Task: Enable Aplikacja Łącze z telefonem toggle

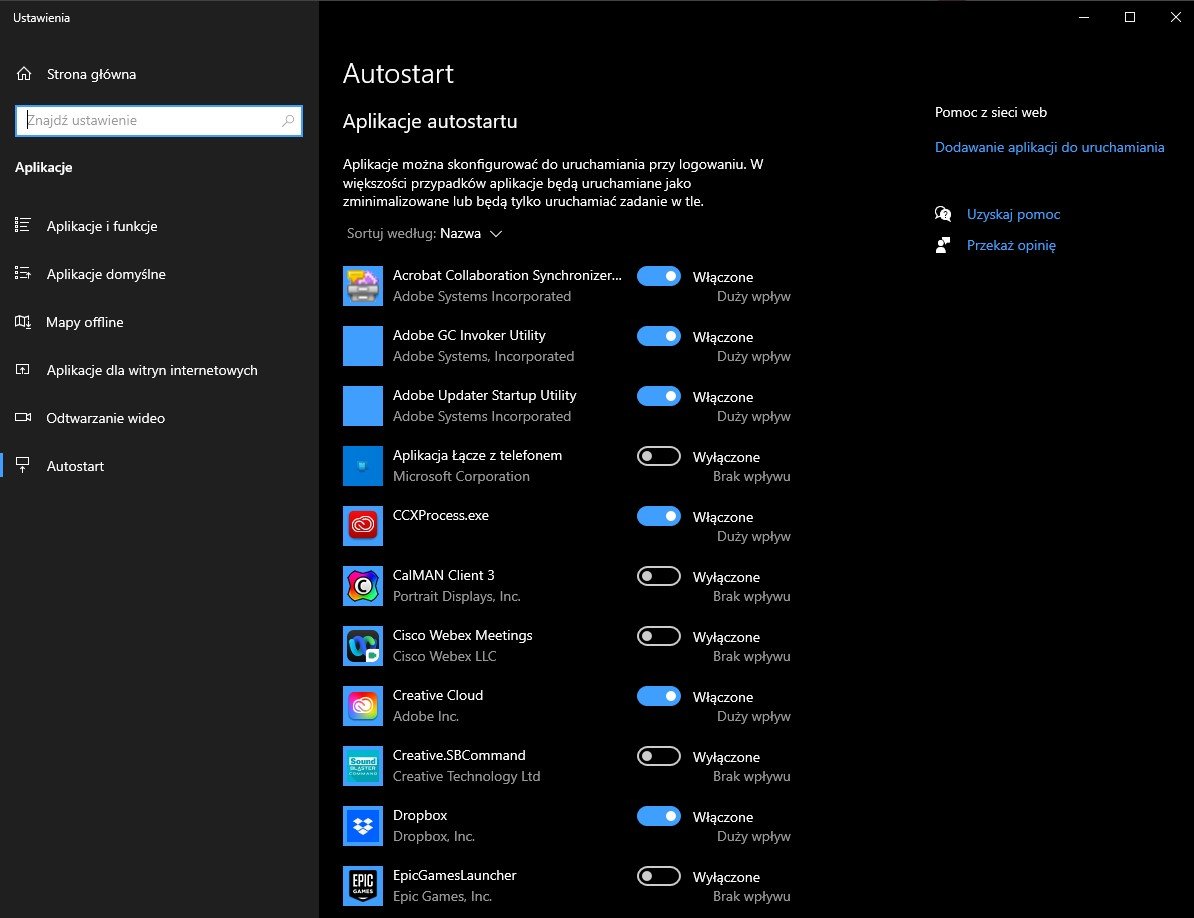Action: [658, 456]
